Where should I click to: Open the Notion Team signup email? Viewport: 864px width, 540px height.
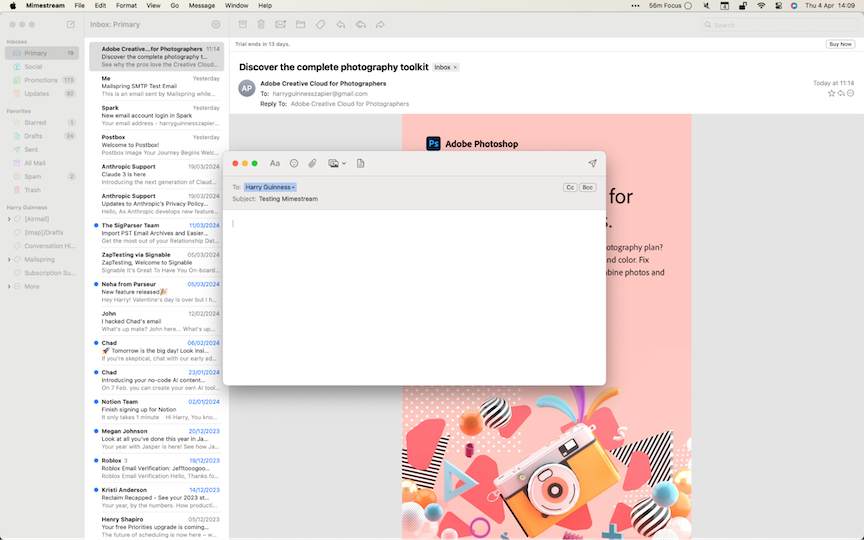point(157,409)
